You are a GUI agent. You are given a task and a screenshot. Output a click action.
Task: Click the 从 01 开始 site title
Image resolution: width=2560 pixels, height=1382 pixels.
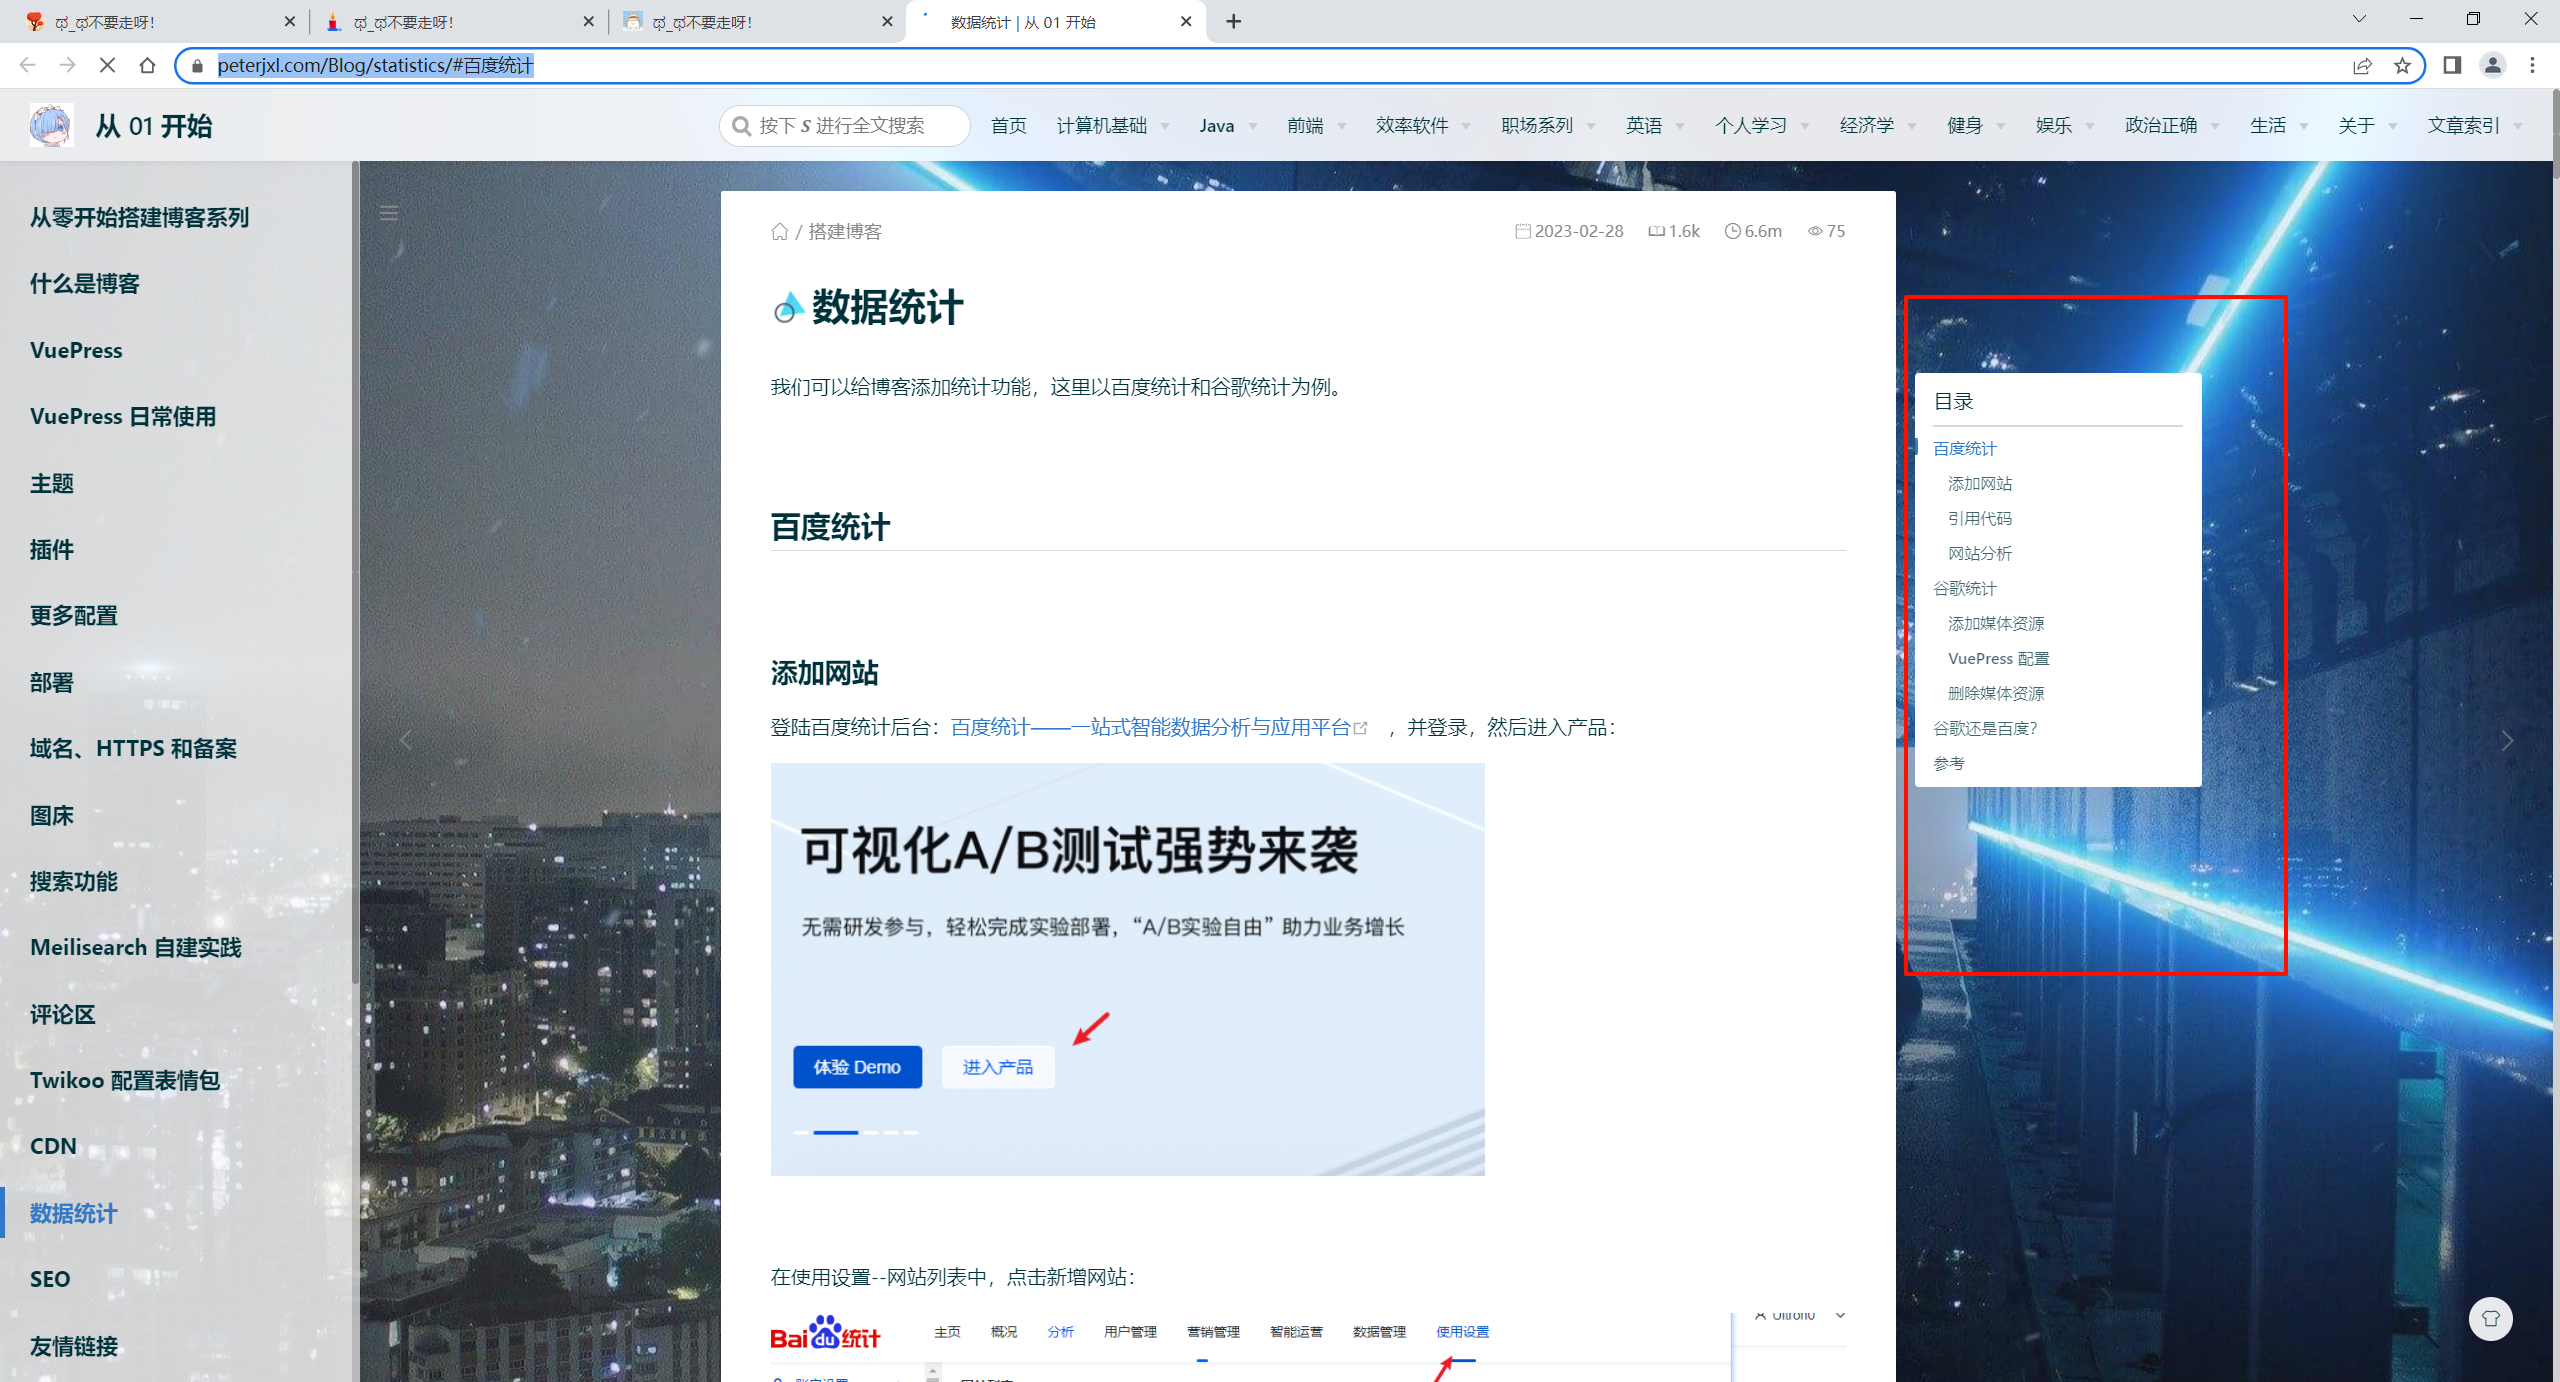click(x=154, y=126)
